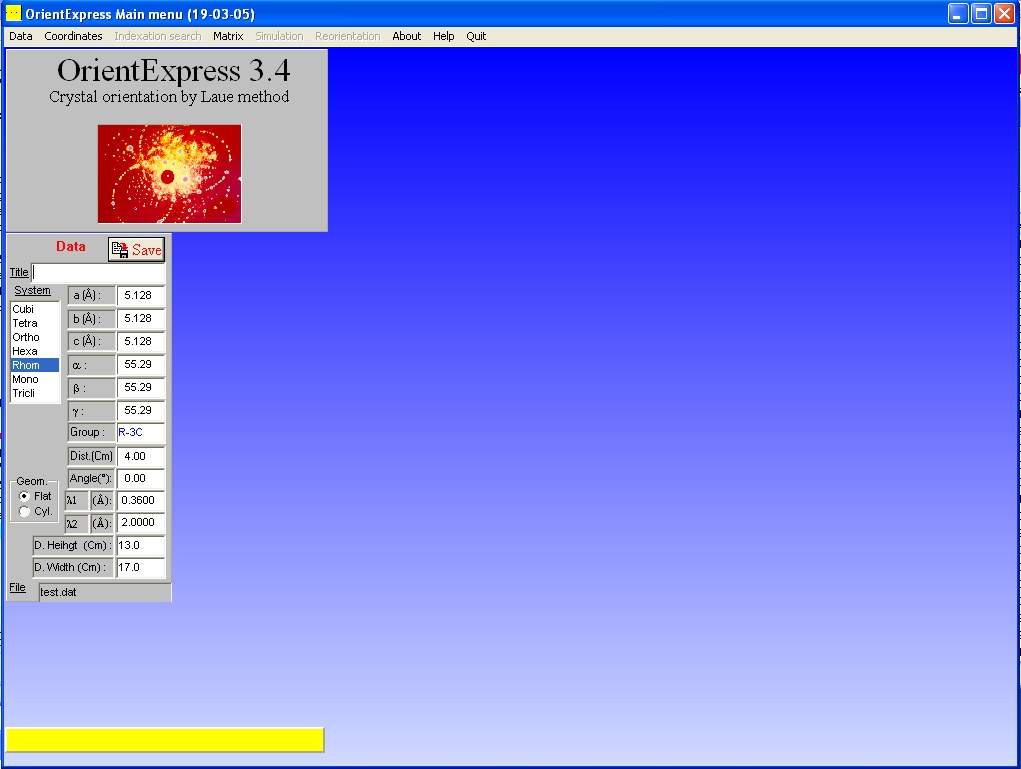Click the greyed Indexation search menu
The width and height of the screenshot is (1021, 769).
point(158,36)
